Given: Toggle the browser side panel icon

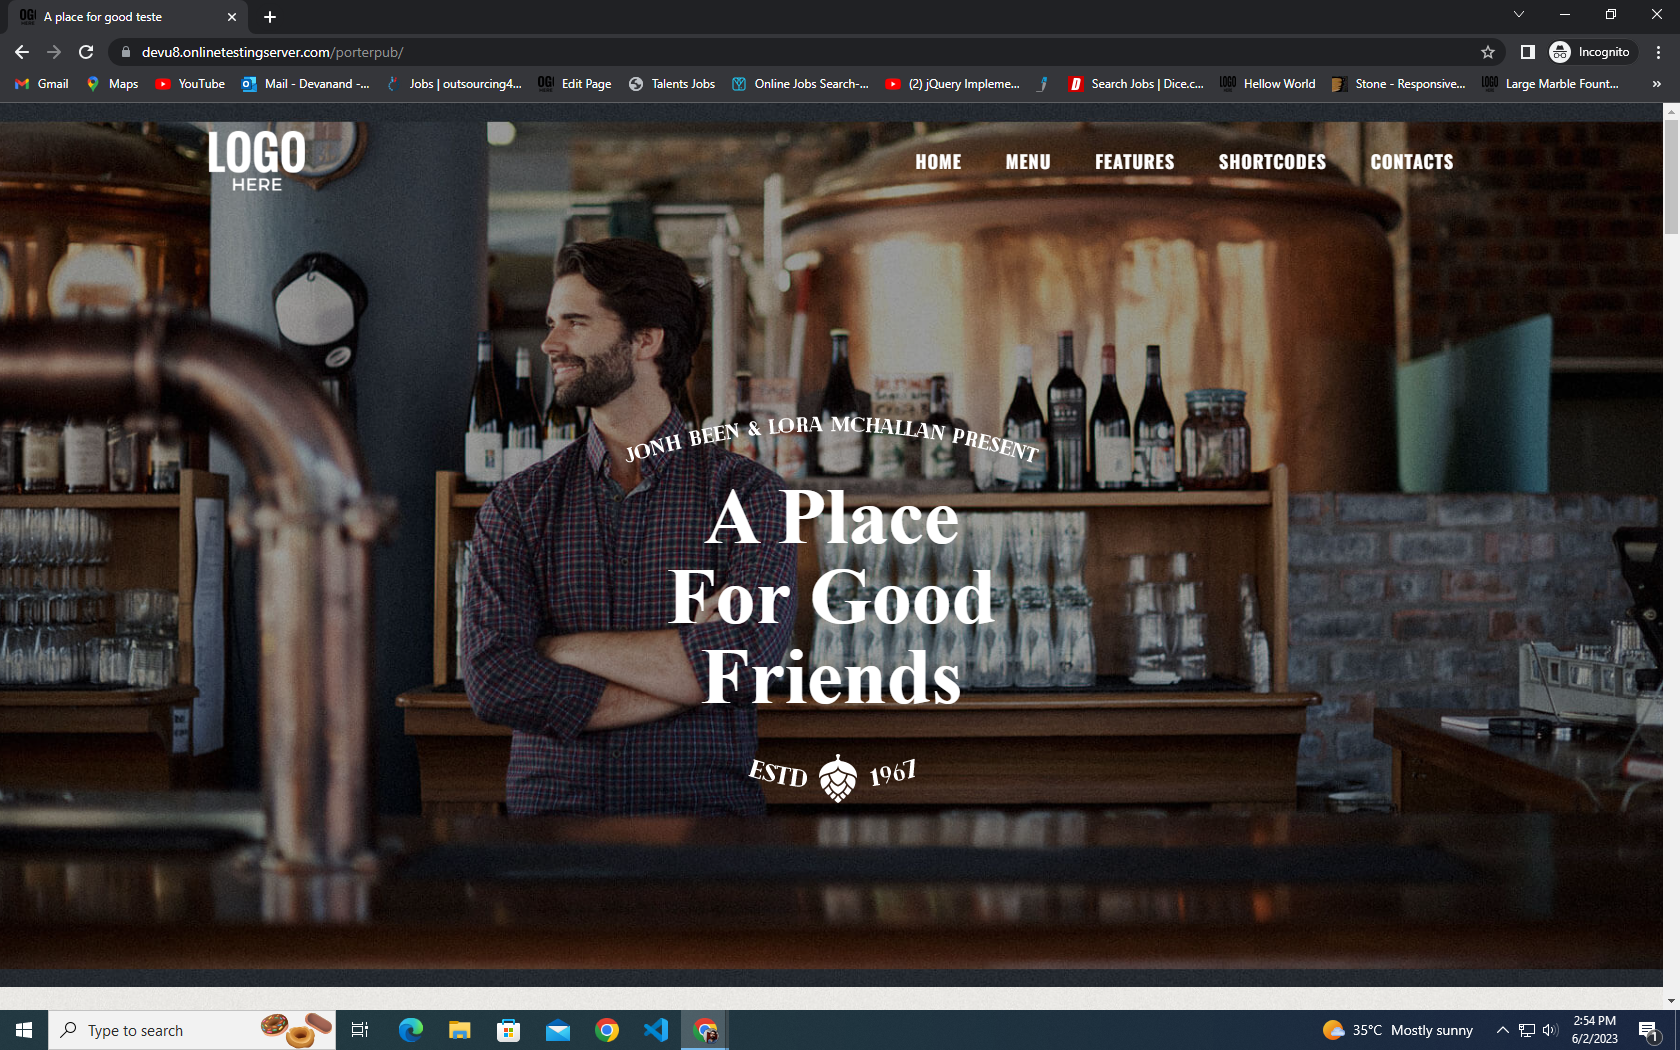Looking at the screenshot, I should [1527, 52].
